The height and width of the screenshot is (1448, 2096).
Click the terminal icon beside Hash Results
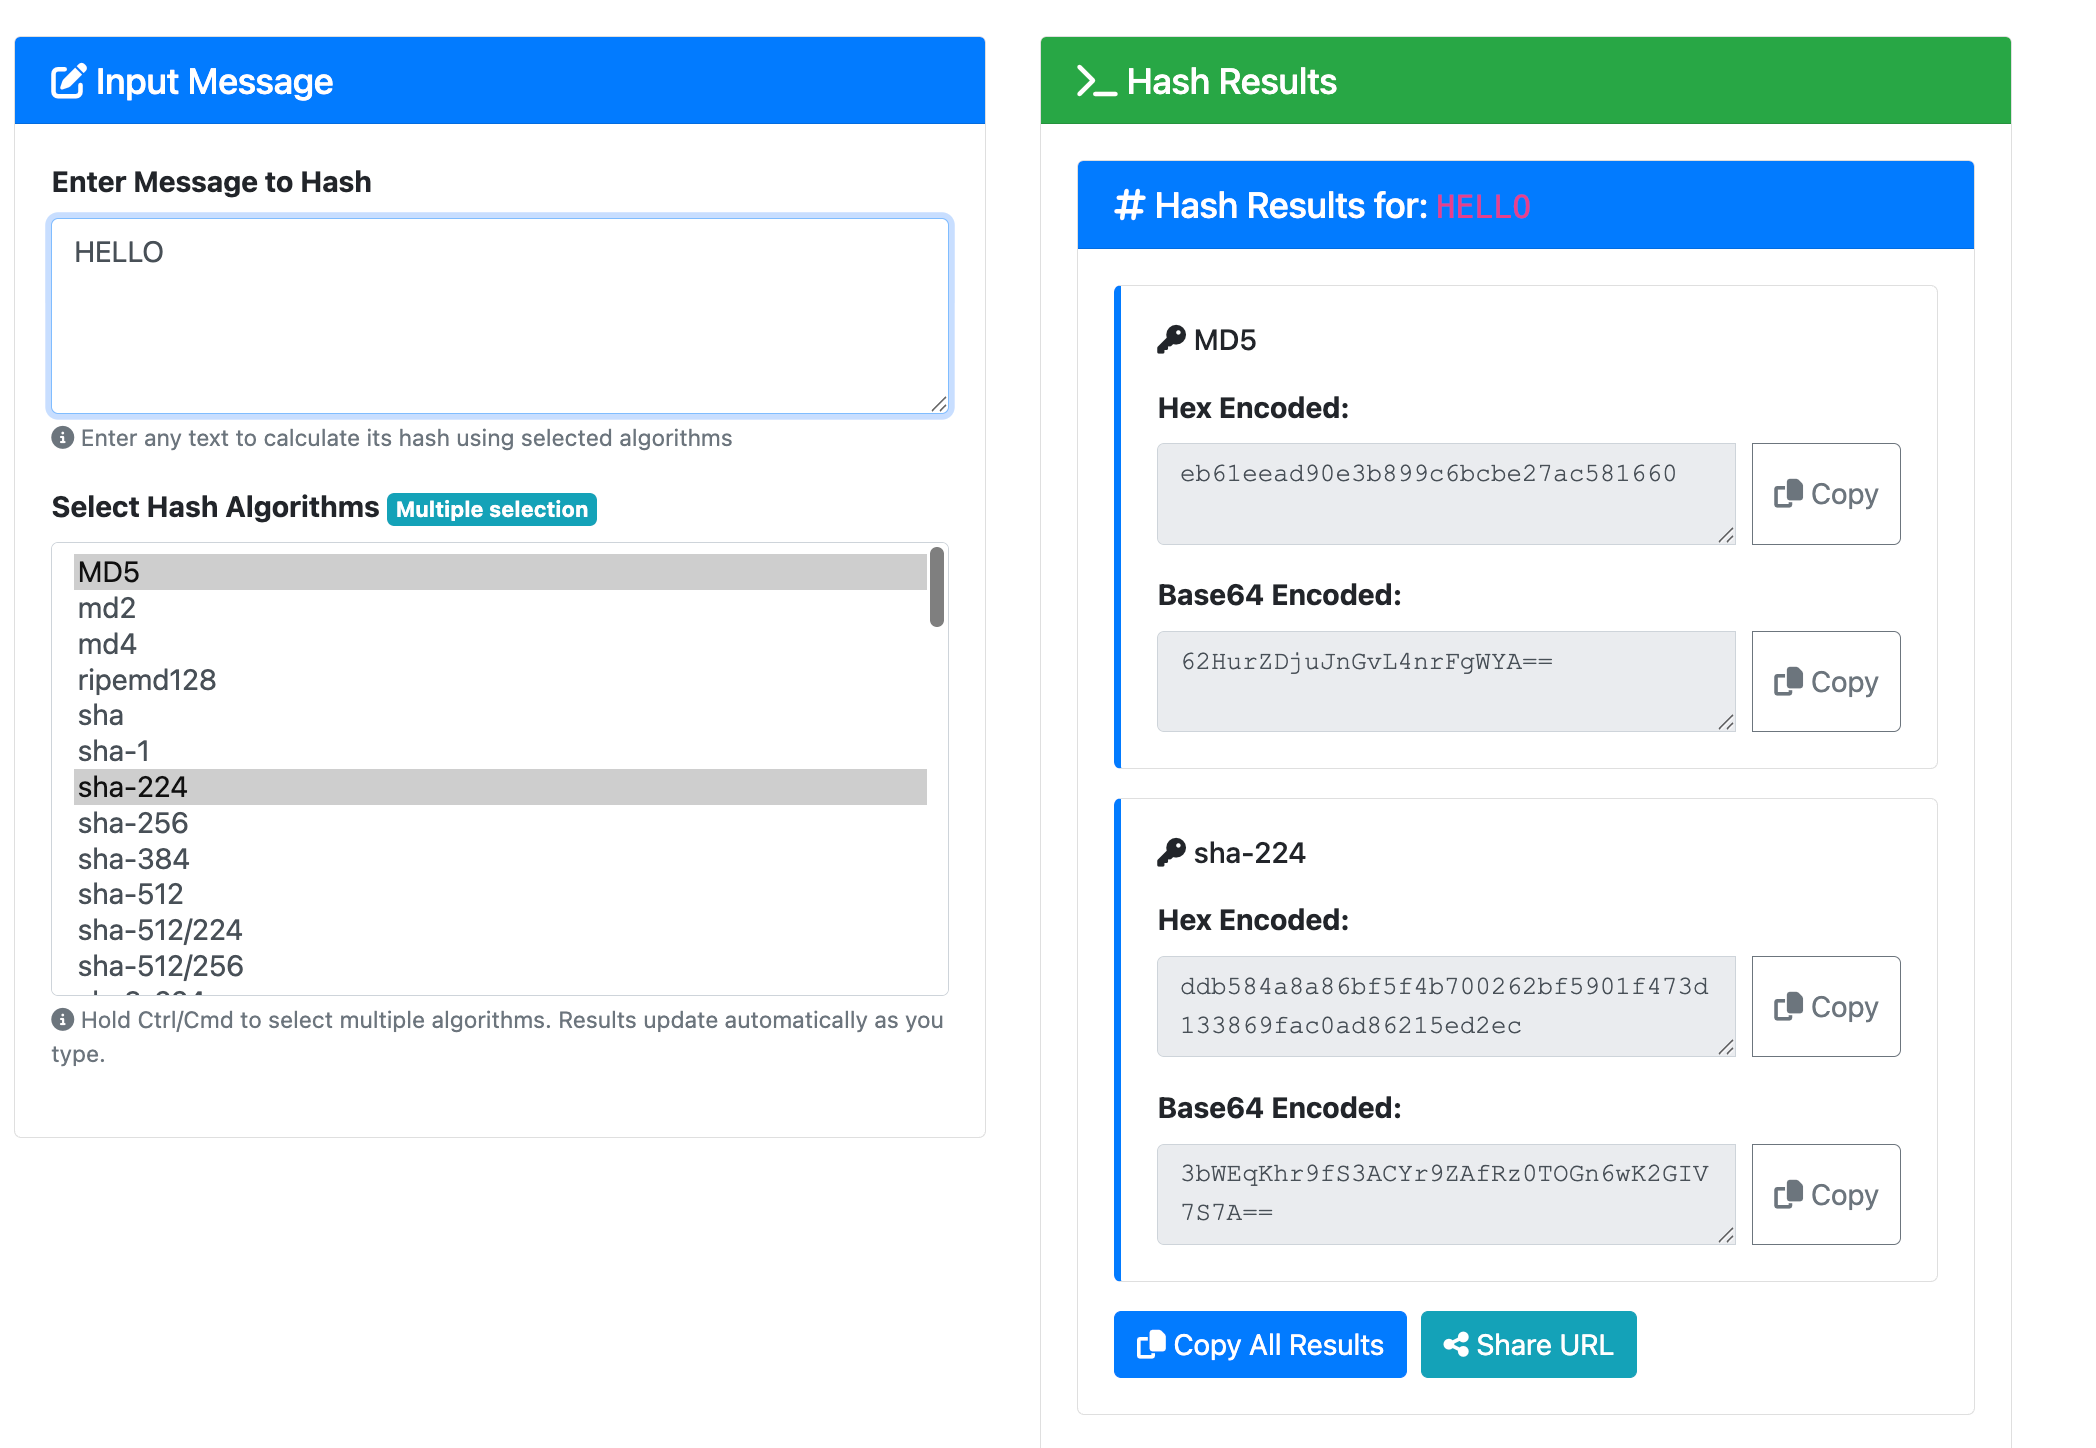pyautogui.click(x=1095, y=82)
